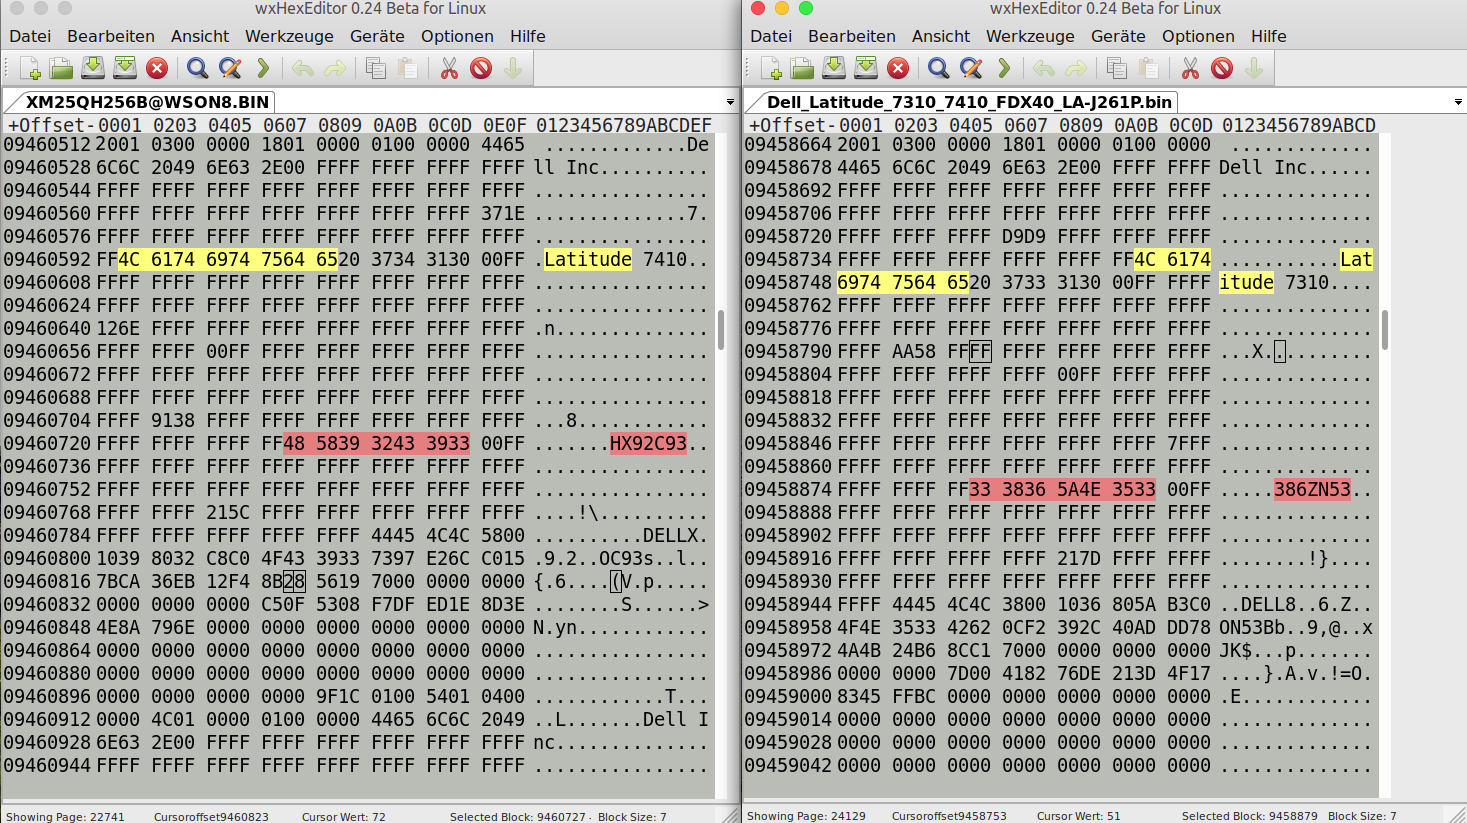The image size is (1467, 823).
Task: Open Geräte menu in left window
Action: click(377, 36)
